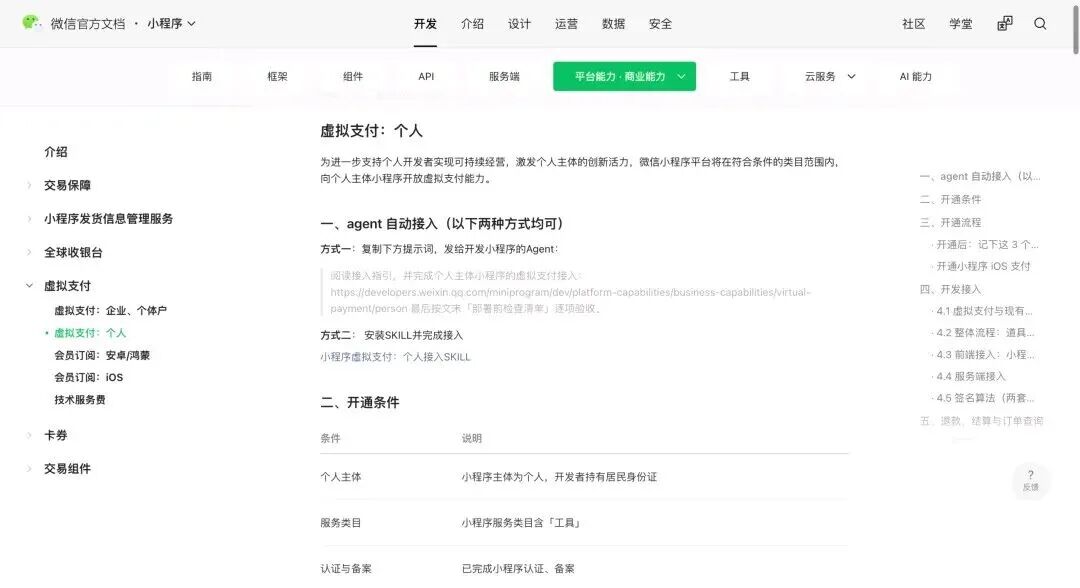Select 虚拟支付：个人 in sidebar
This screenshot has height=588, width=1080.
click(x=90, y=333)
